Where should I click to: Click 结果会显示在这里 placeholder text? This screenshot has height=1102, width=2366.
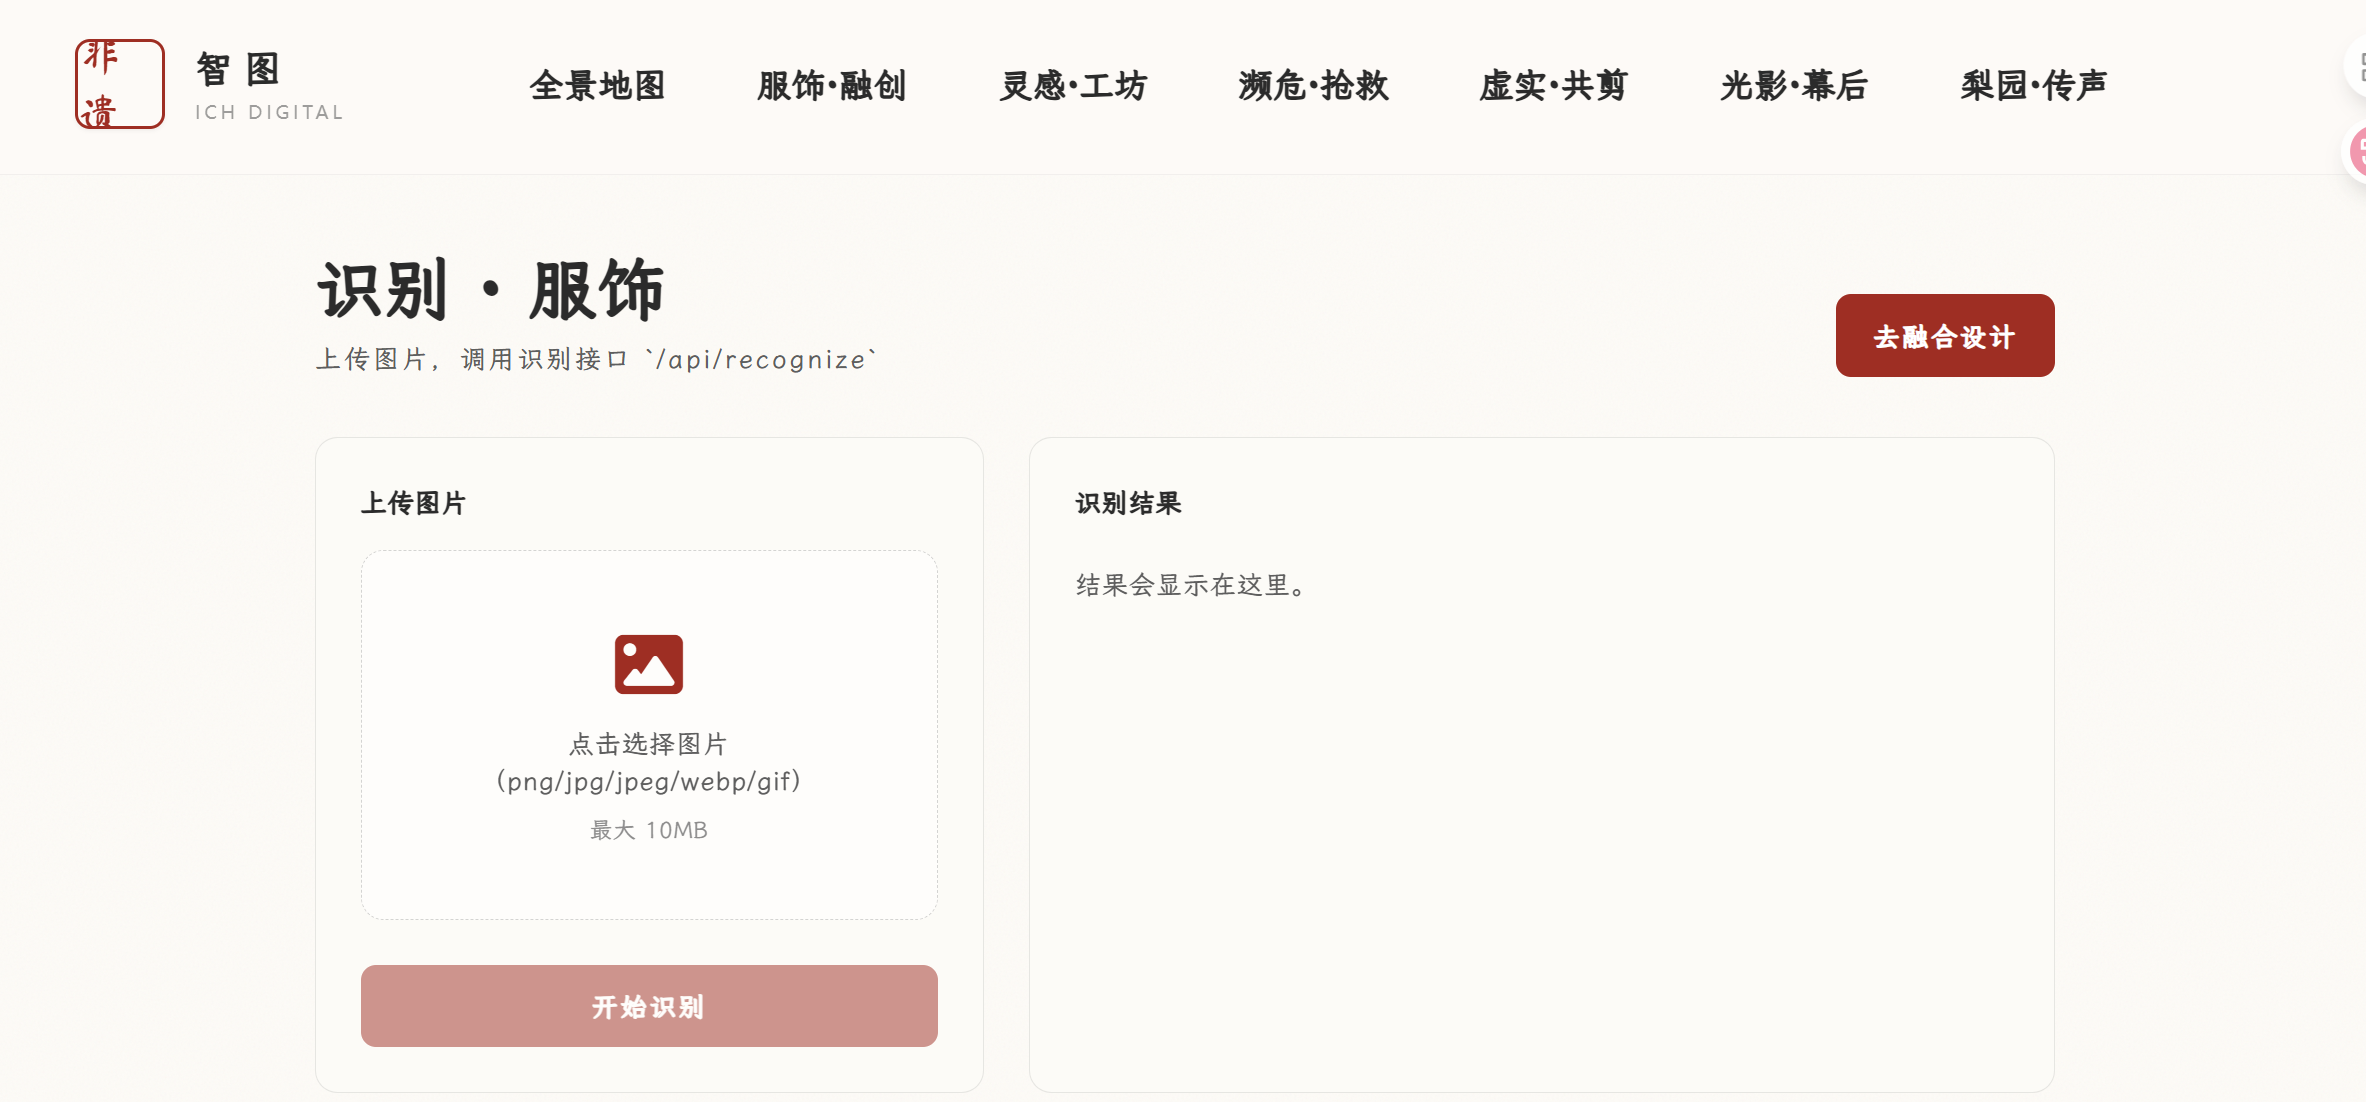(1192, 585)
